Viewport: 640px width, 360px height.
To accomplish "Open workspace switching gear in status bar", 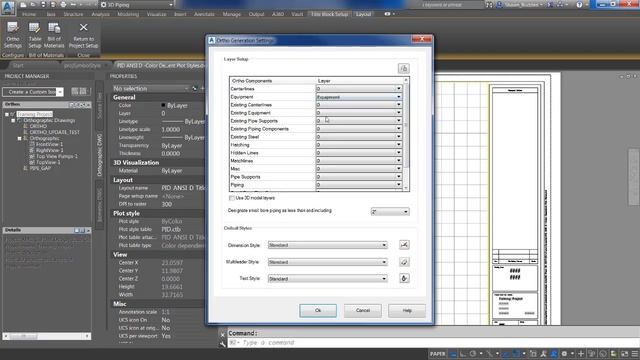I will point(564,354).
